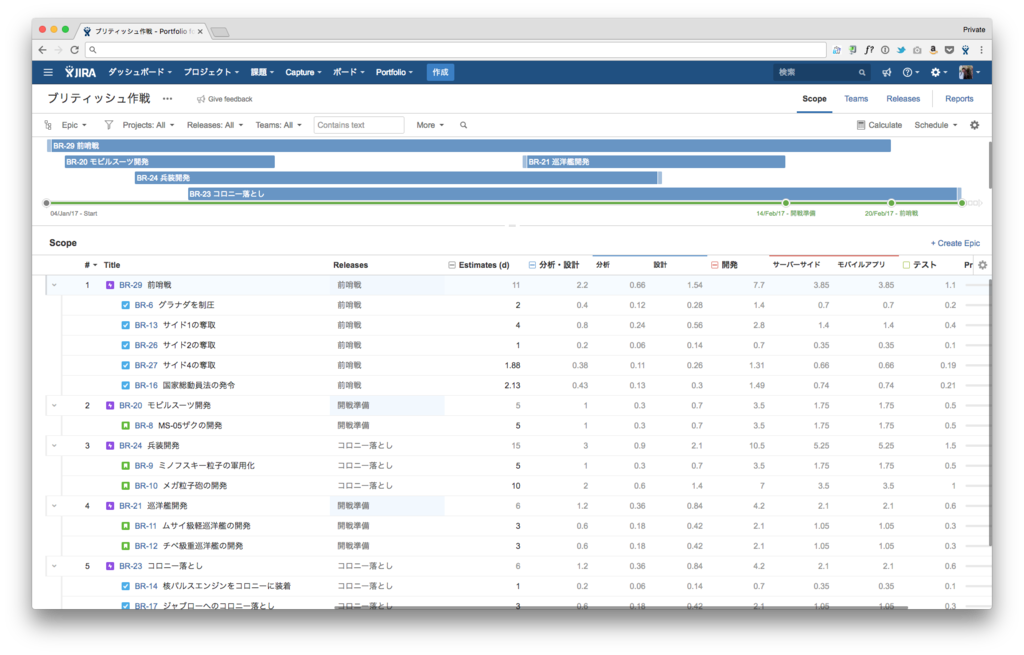Open the Epic hierarchy dropdown
This screenshot has height=655, width=1024.
(74, 125)
